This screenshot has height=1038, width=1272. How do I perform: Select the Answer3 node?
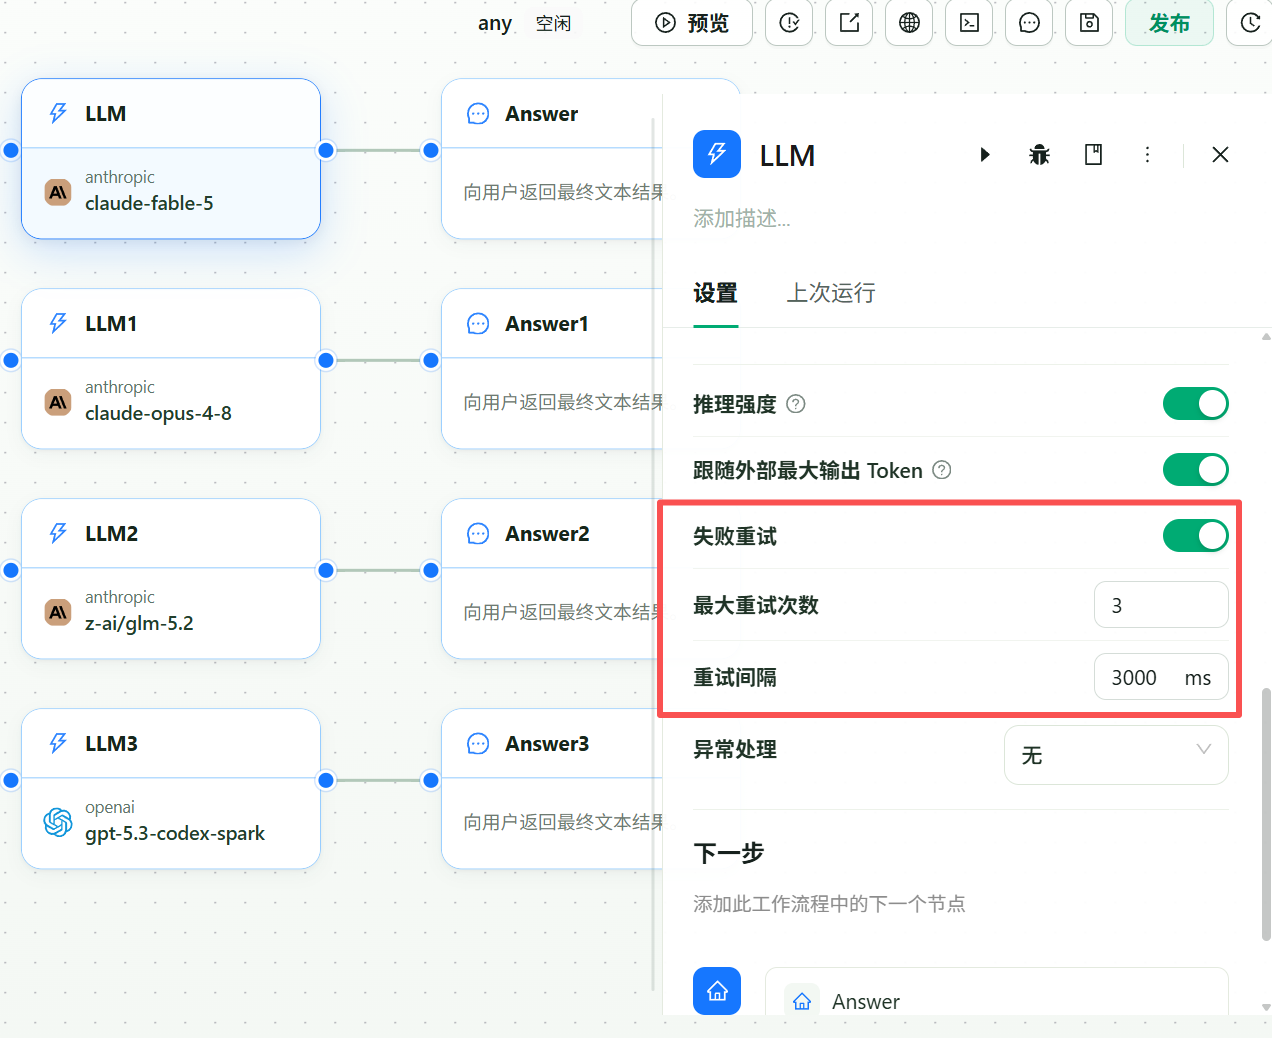pyautogui.click(x=552, y=788)
